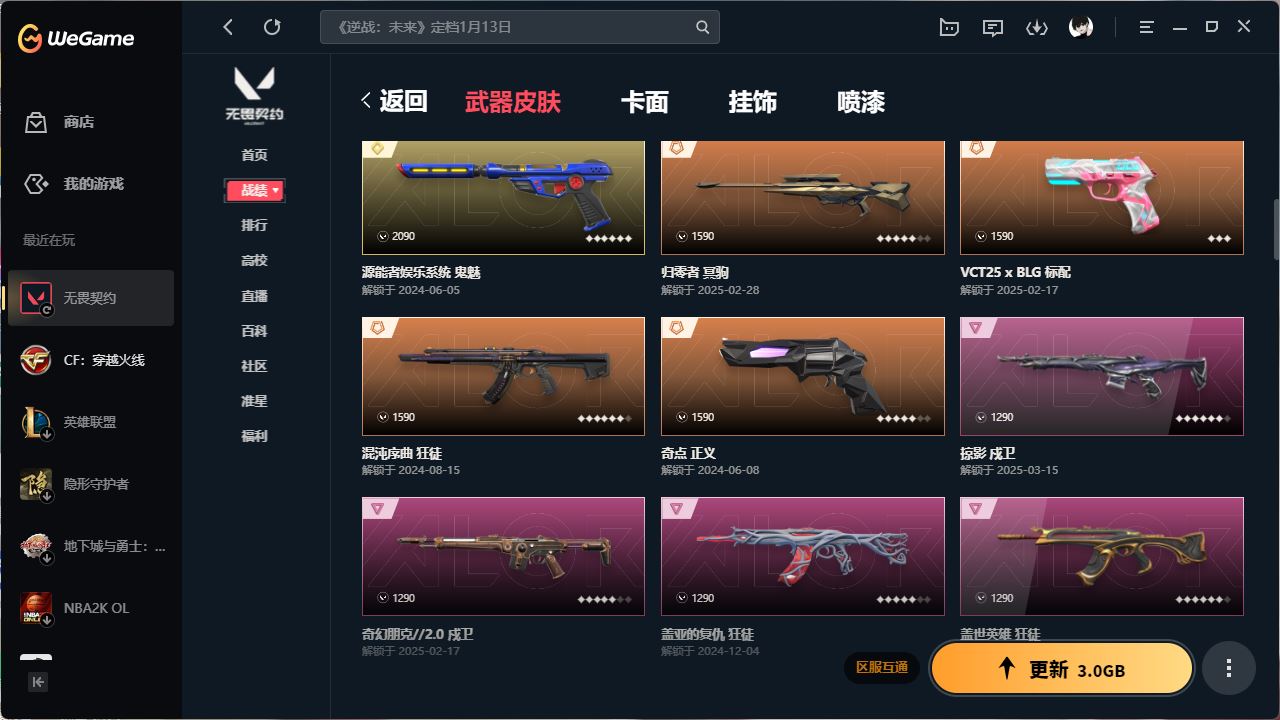Click the browser back arrow icon
This screenshot has width=1280, height=720.
(228, 27)
